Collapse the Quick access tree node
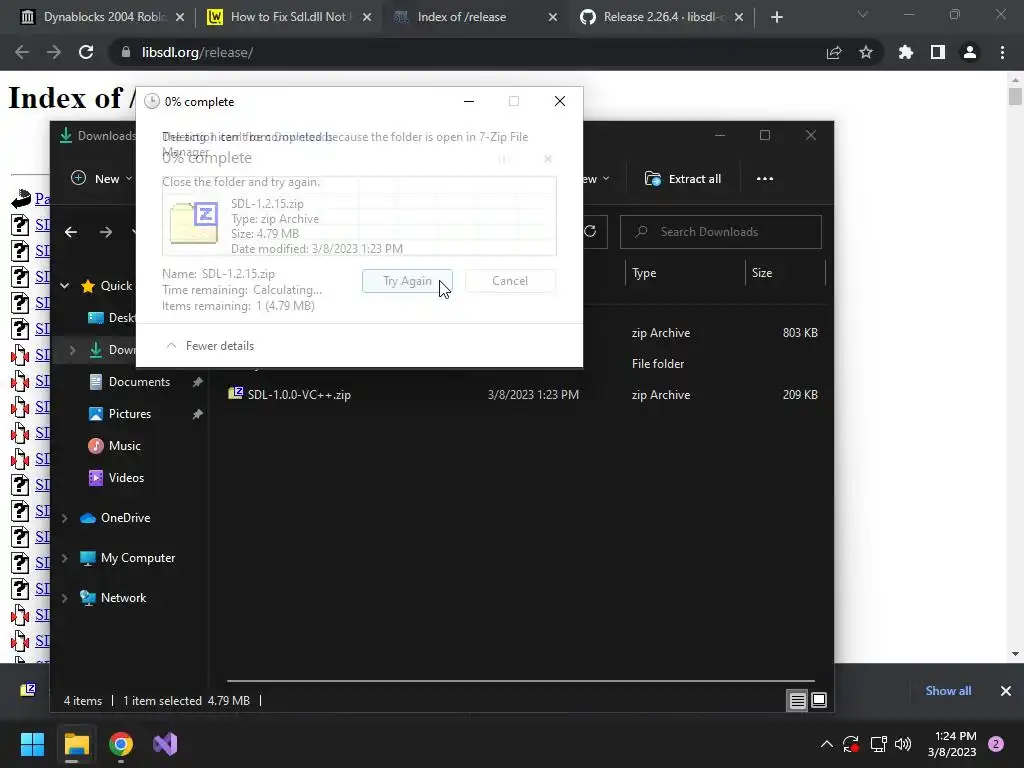1024x768 pixels. coord(65,285)
